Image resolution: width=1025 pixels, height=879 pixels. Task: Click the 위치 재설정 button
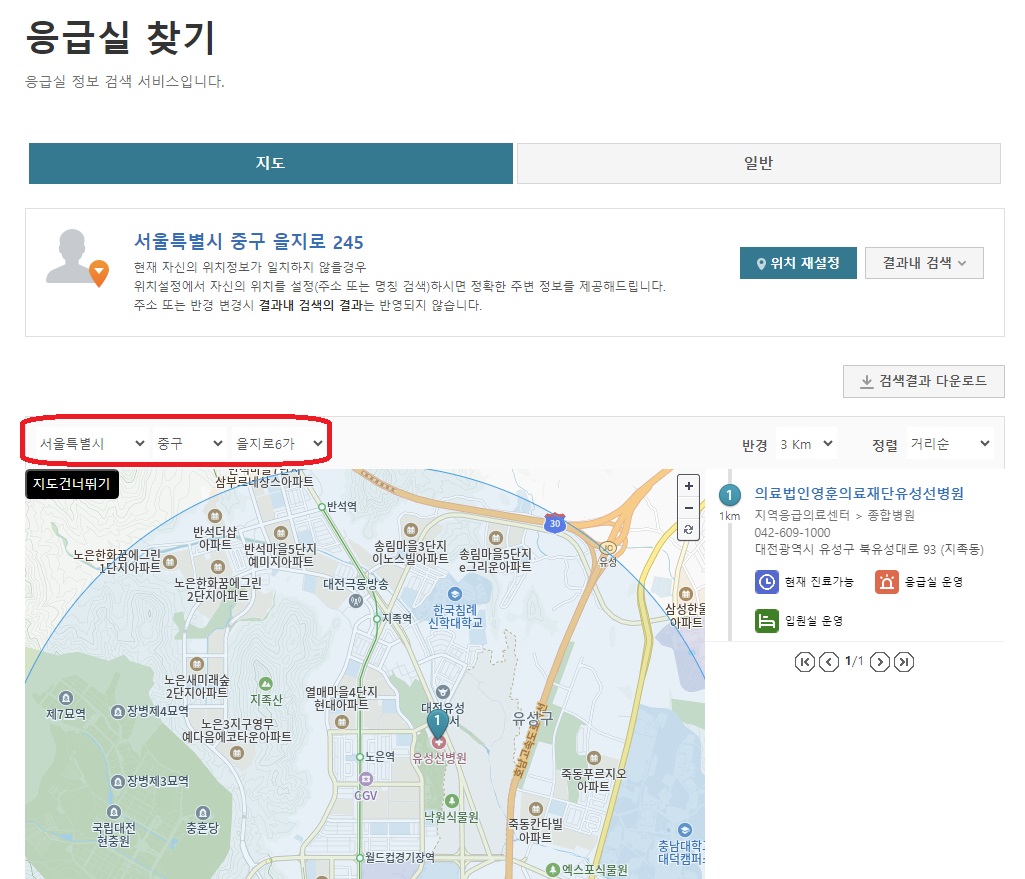pyautogui.click(x=798, y=263)
